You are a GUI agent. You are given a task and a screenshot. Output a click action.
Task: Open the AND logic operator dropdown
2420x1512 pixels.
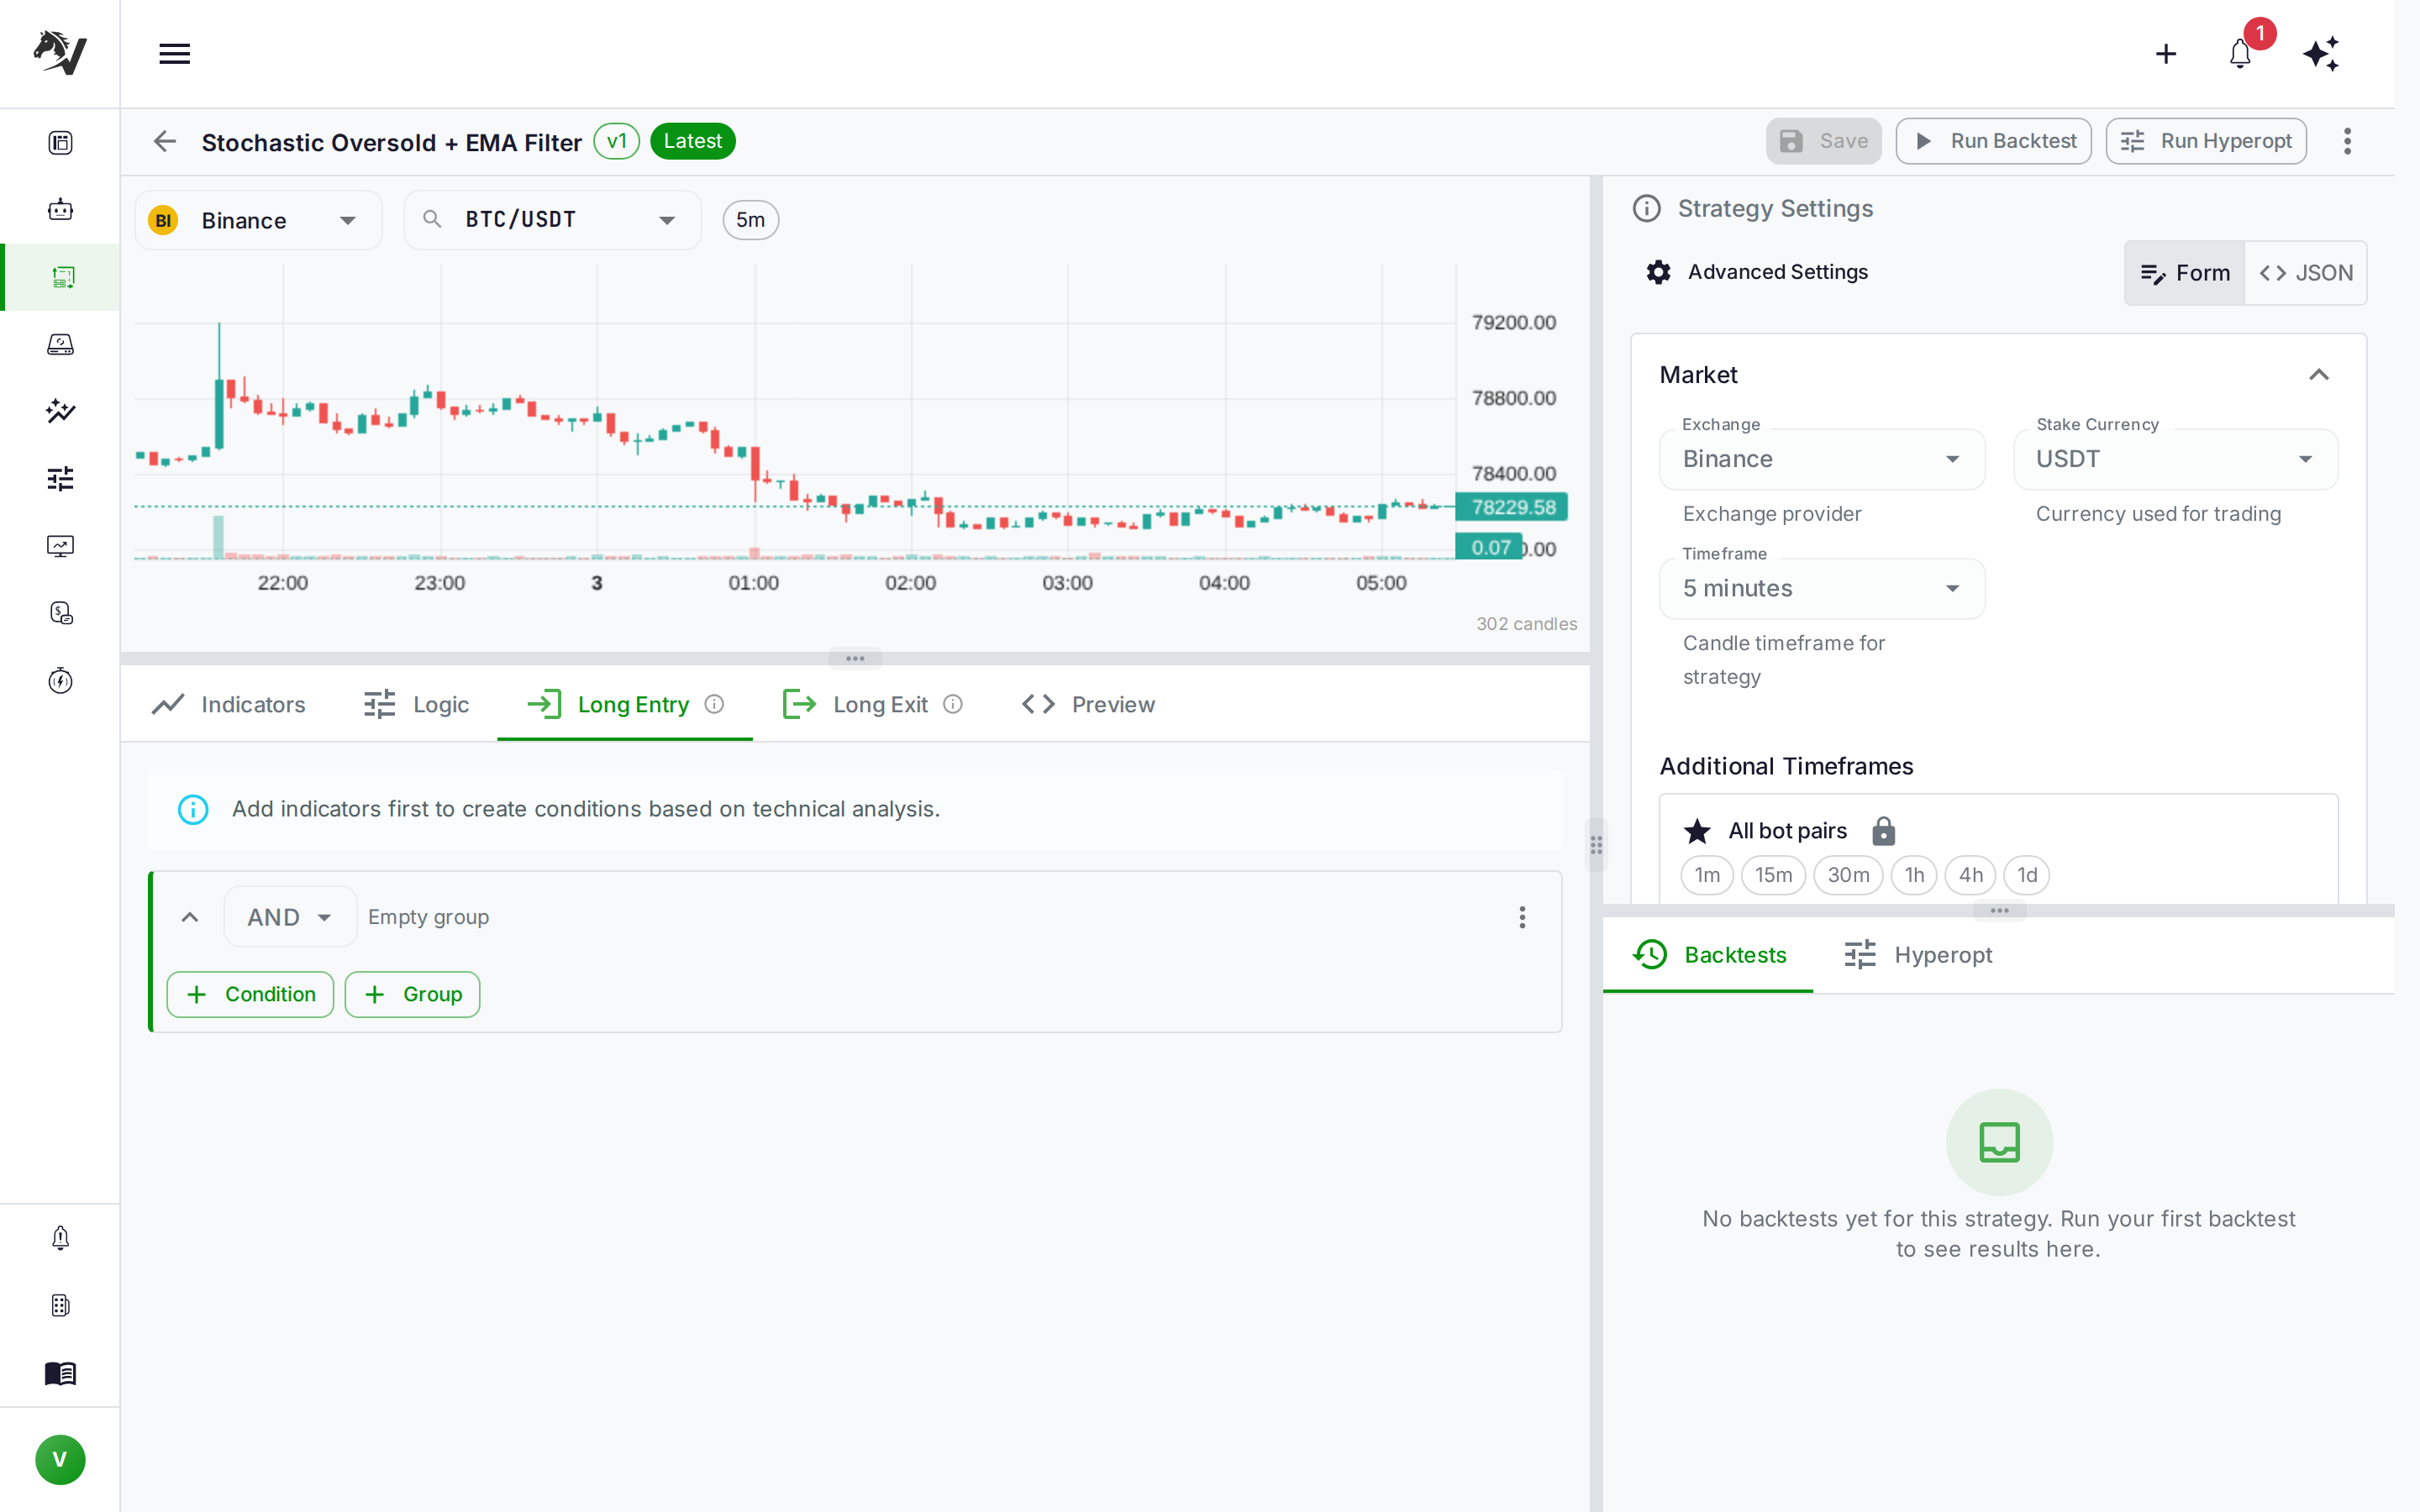point(290,917)
